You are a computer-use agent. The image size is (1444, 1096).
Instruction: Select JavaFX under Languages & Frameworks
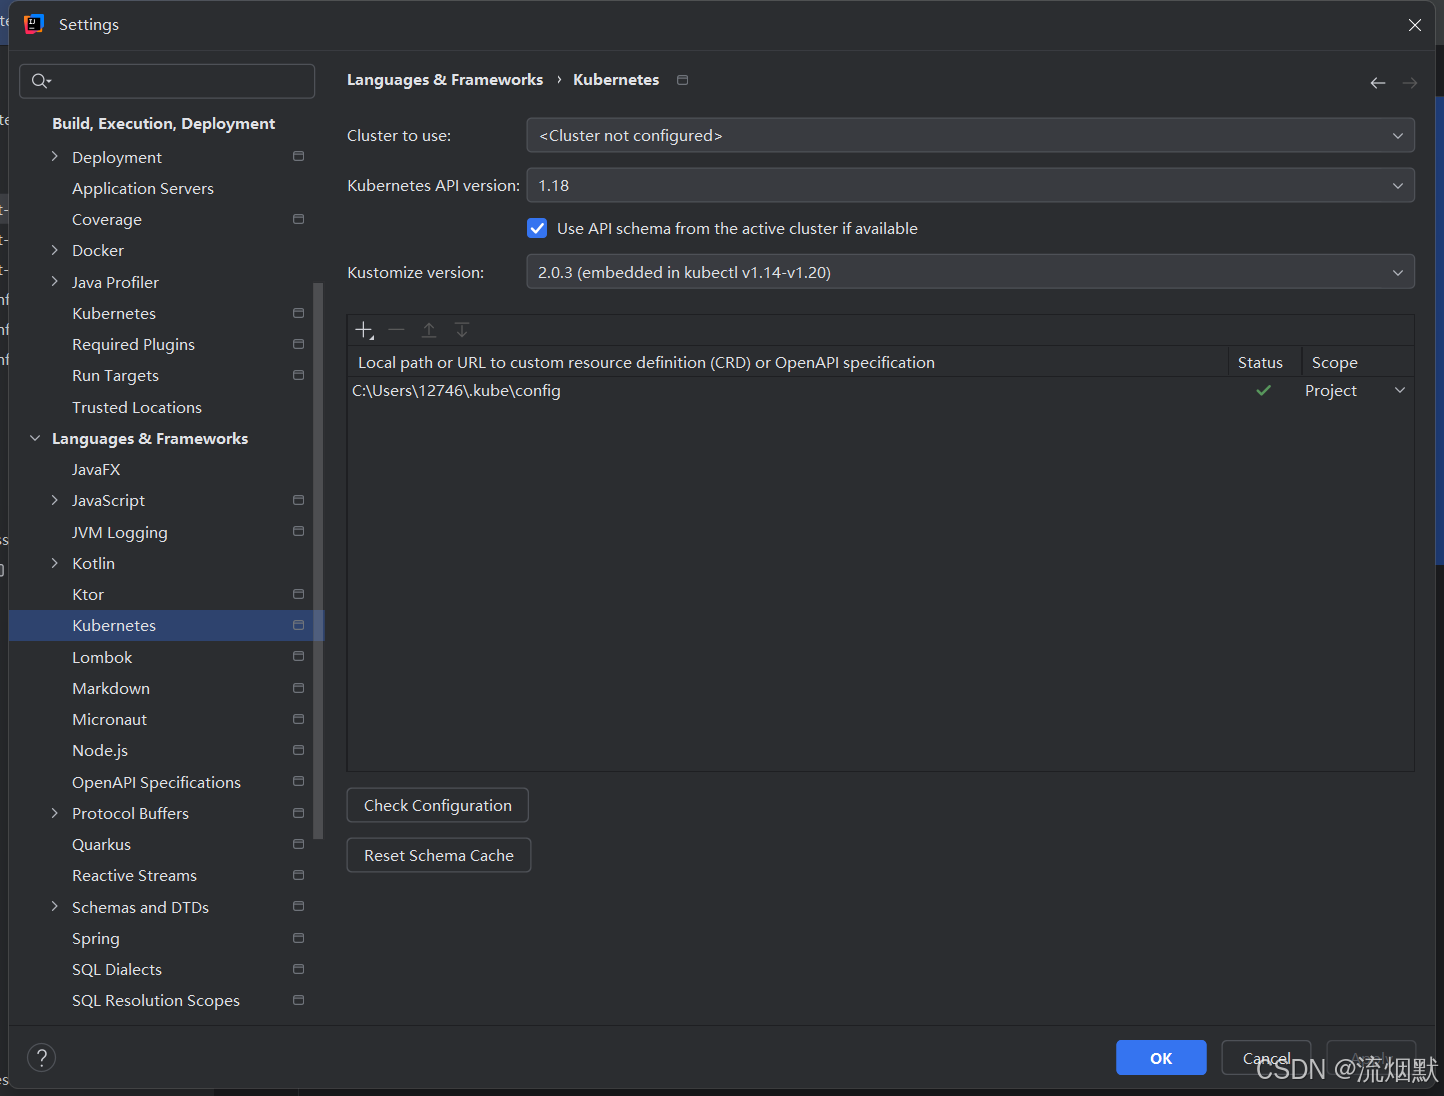click(x=96, y=469)
